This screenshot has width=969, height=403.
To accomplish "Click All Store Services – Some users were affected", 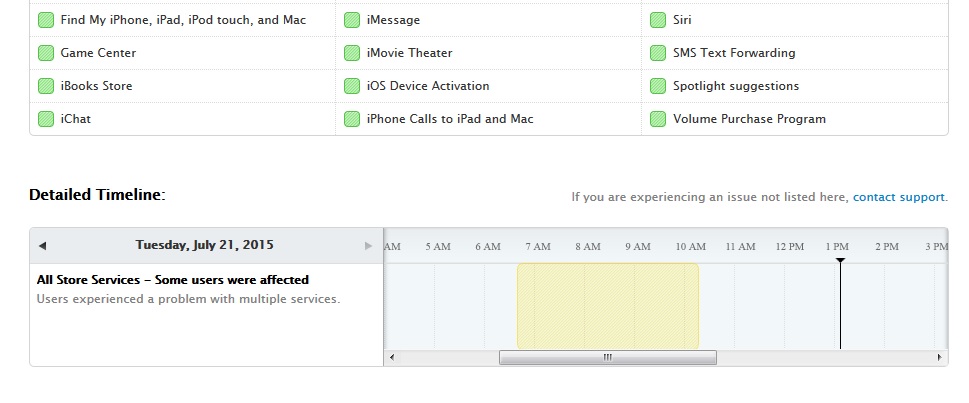I will point(172,280).
